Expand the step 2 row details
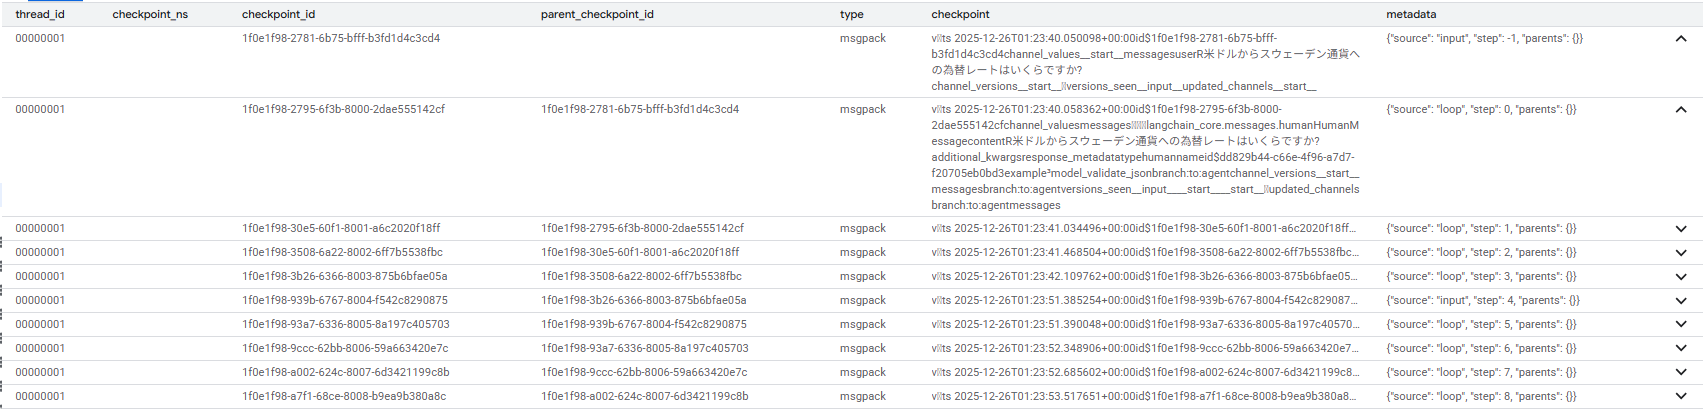 pyautogui.click(x=1680, y=253)
